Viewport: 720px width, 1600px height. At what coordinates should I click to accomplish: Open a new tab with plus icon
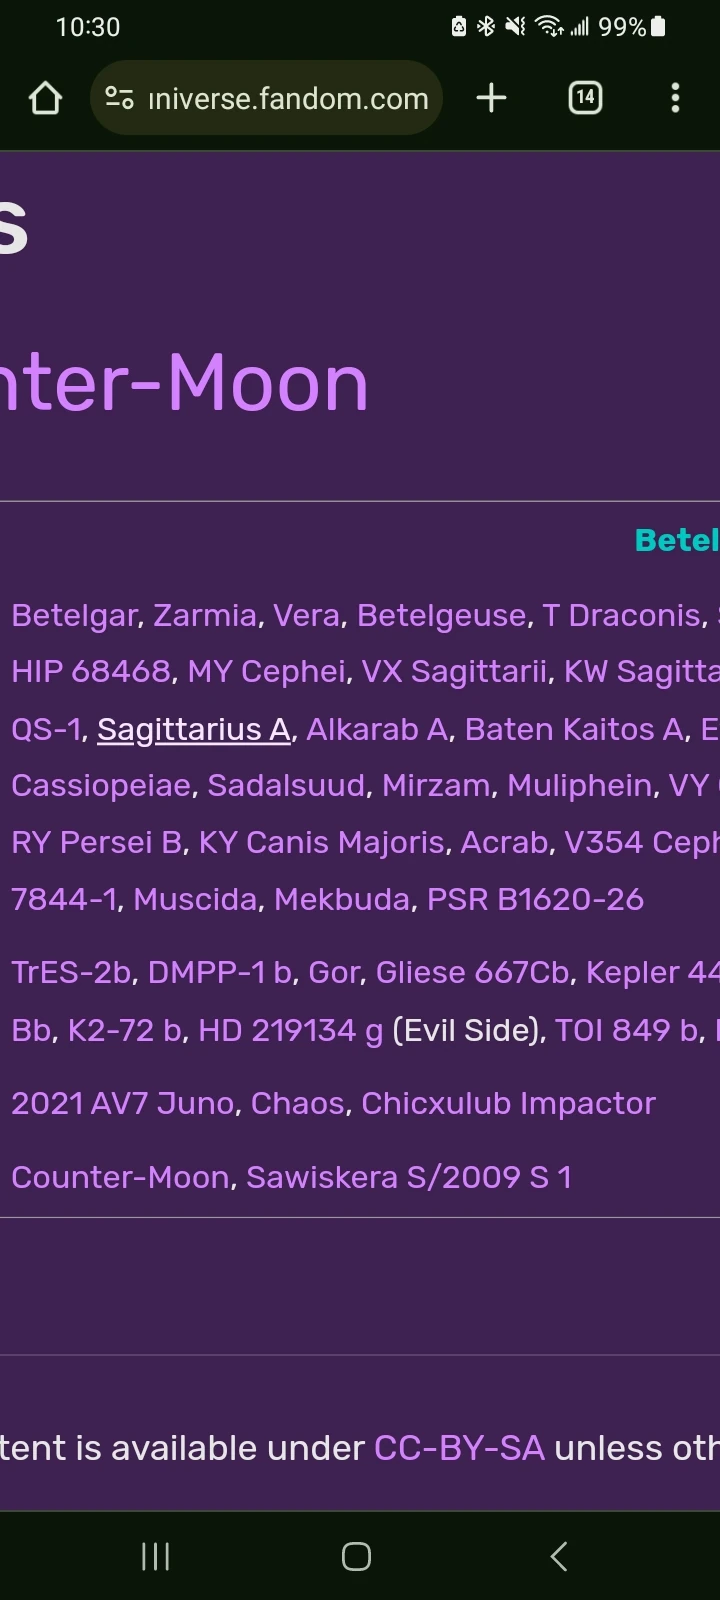[x=491, y=98]
